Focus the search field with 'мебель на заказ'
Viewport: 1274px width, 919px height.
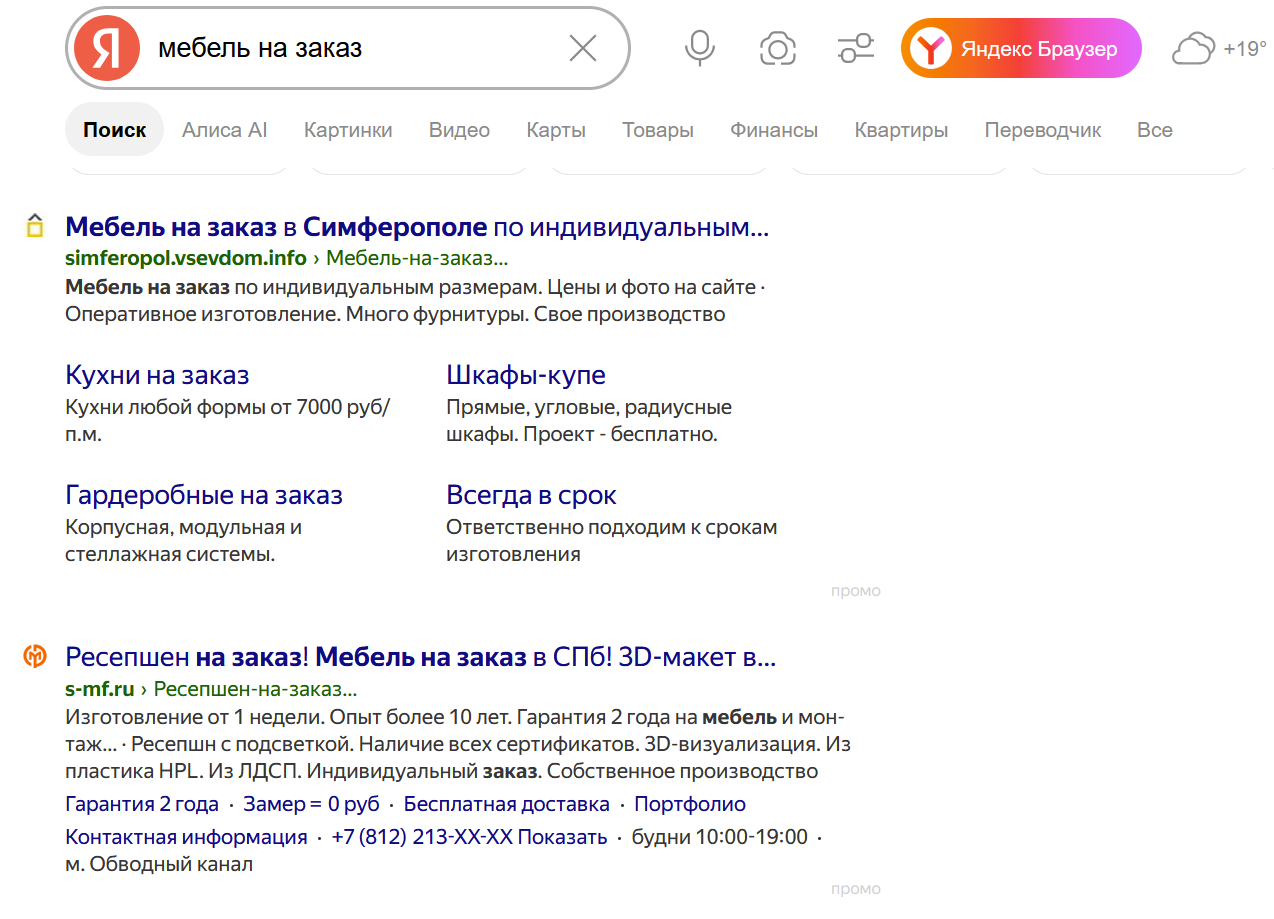350,48
